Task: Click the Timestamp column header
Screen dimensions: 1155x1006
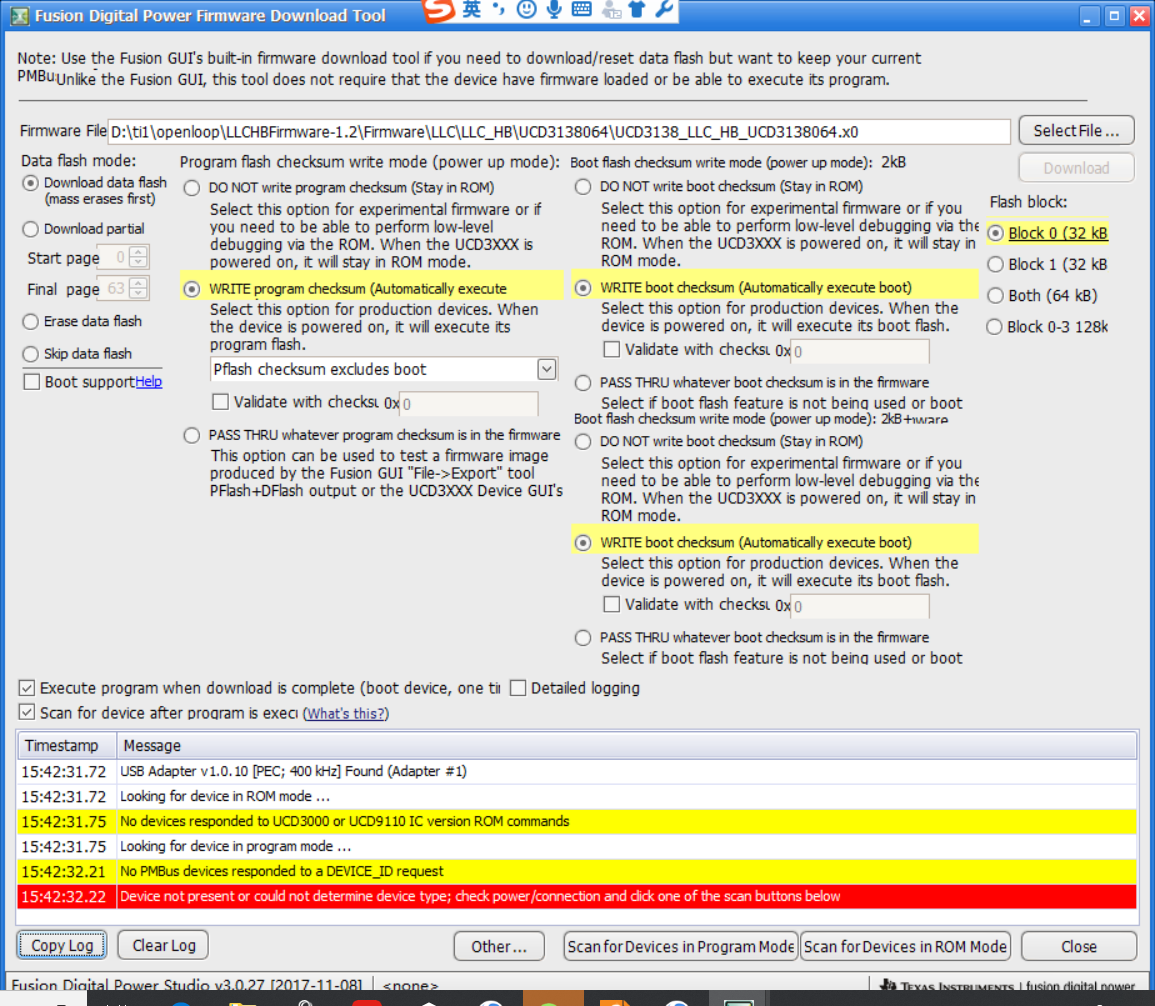Action: coord(67,746)
